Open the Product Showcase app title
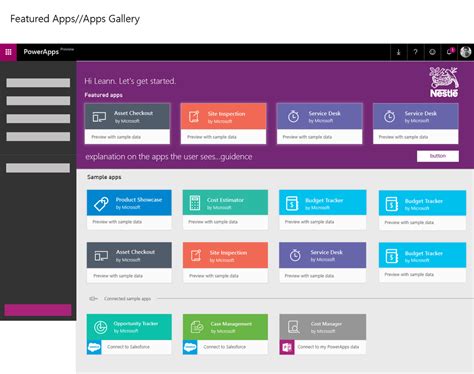 [x=139, y=200]
